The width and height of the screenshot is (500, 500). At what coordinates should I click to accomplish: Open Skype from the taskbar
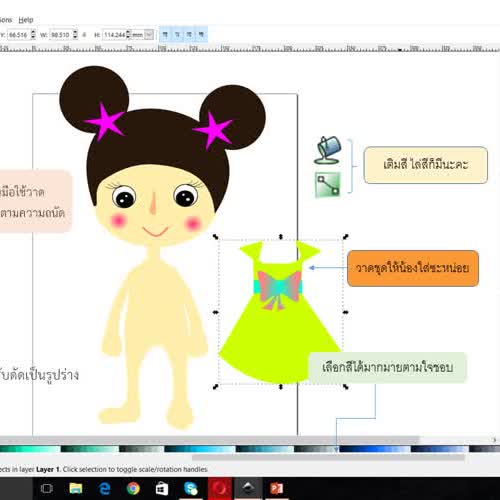click(x=191, y=489)
